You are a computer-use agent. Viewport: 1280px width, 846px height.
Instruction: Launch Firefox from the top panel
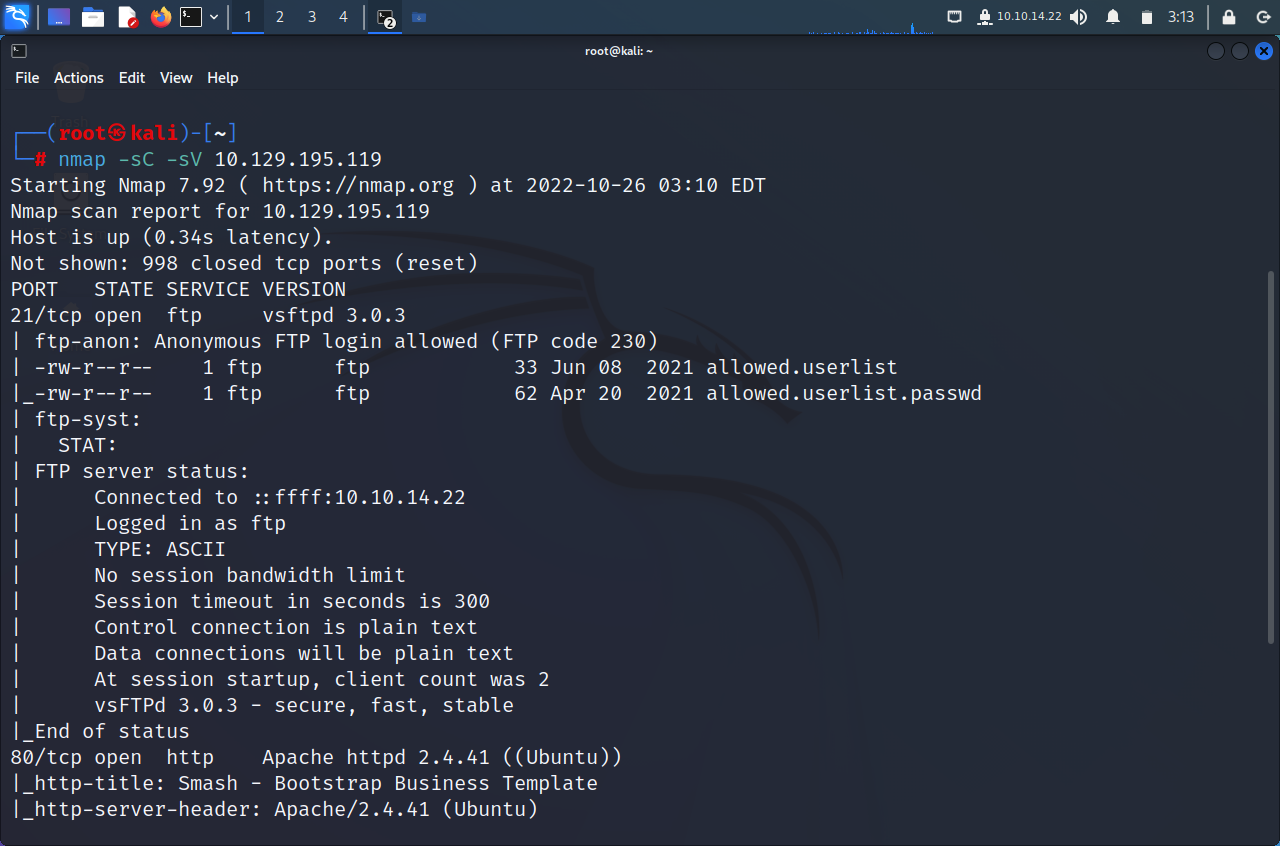161,17
